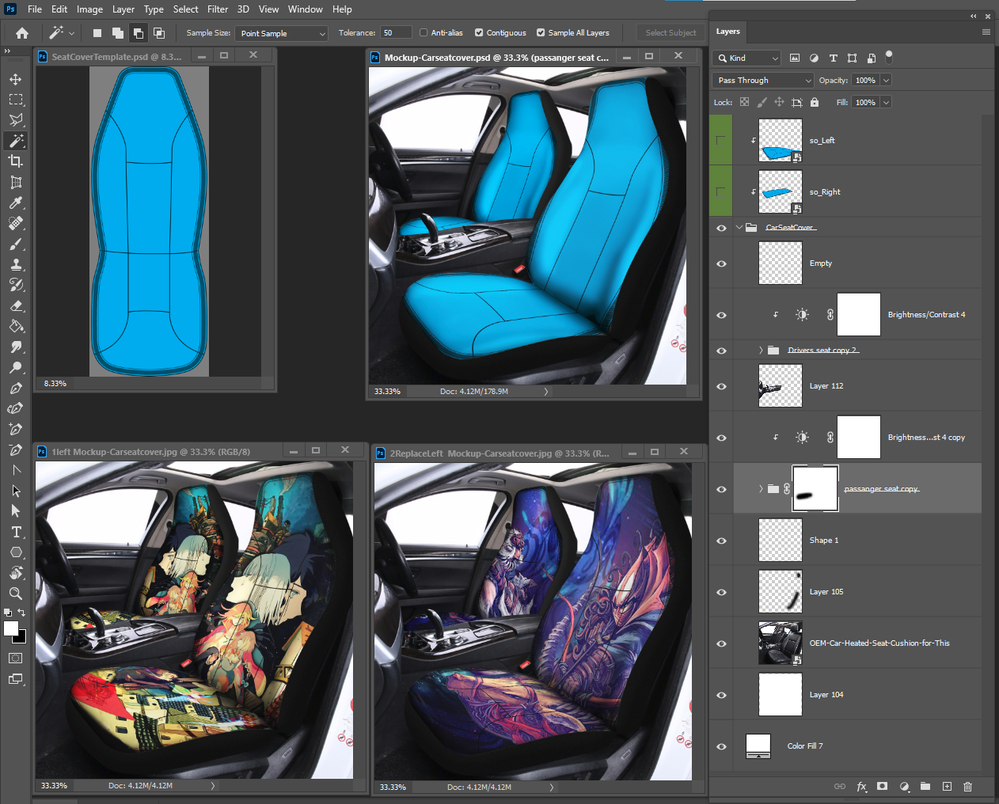
Task: Select the Rectangular Marquee tool
Action: click(x=16, y=99)
